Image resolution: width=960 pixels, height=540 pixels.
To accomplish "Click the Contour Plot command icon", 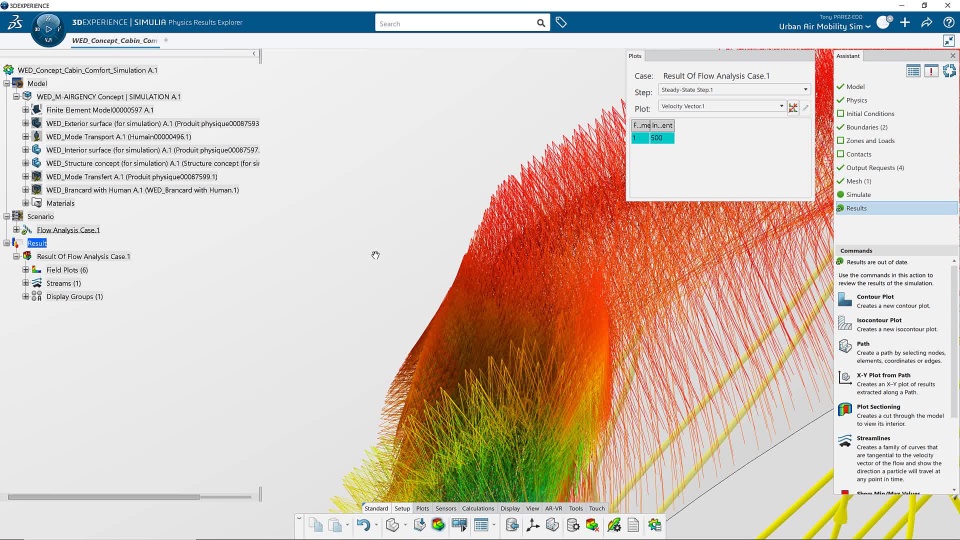I will click(x=845, y=299).
